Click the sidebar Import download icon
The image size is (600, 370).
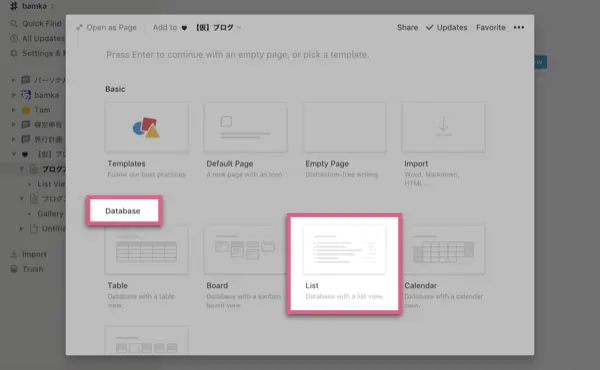(x=14, y=254)
